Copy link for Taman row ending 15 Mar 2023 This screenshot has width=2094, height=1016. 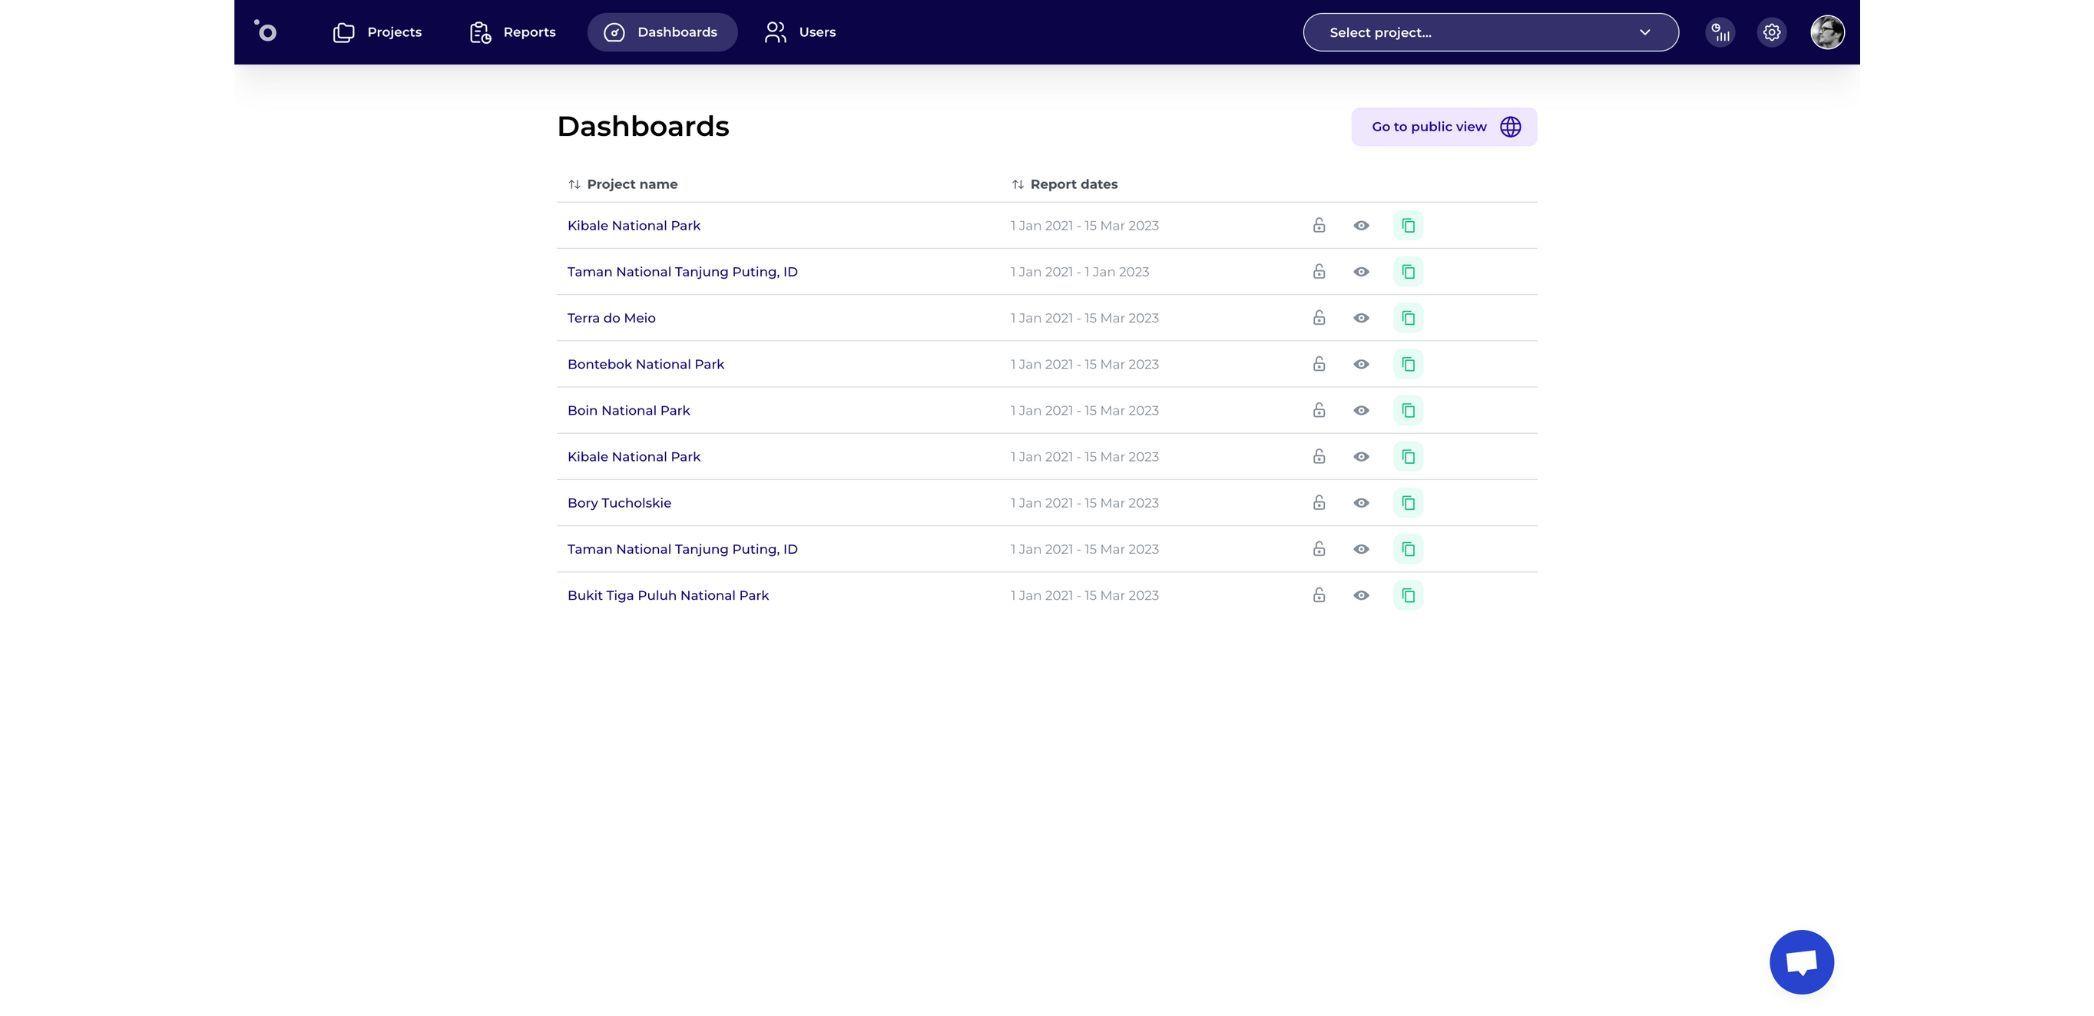coord(1408,549)
